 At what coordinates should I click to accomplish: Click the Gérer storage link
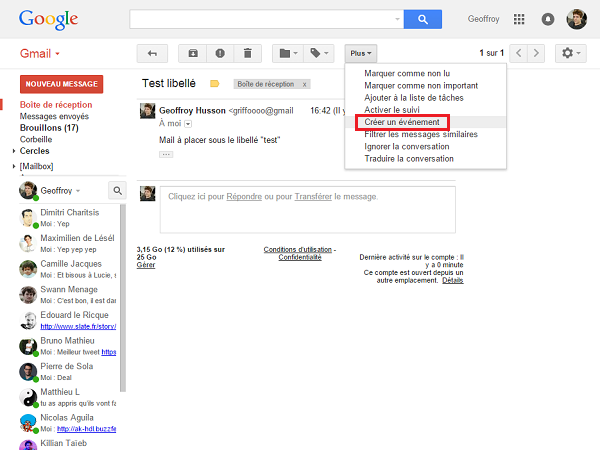(146, 265)
